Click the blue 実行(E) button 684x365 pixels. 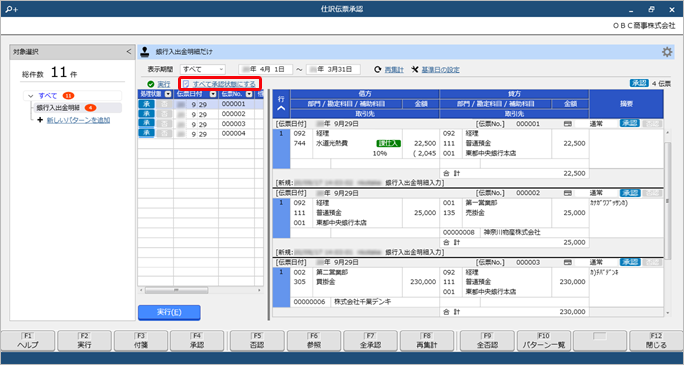point(169,312)
